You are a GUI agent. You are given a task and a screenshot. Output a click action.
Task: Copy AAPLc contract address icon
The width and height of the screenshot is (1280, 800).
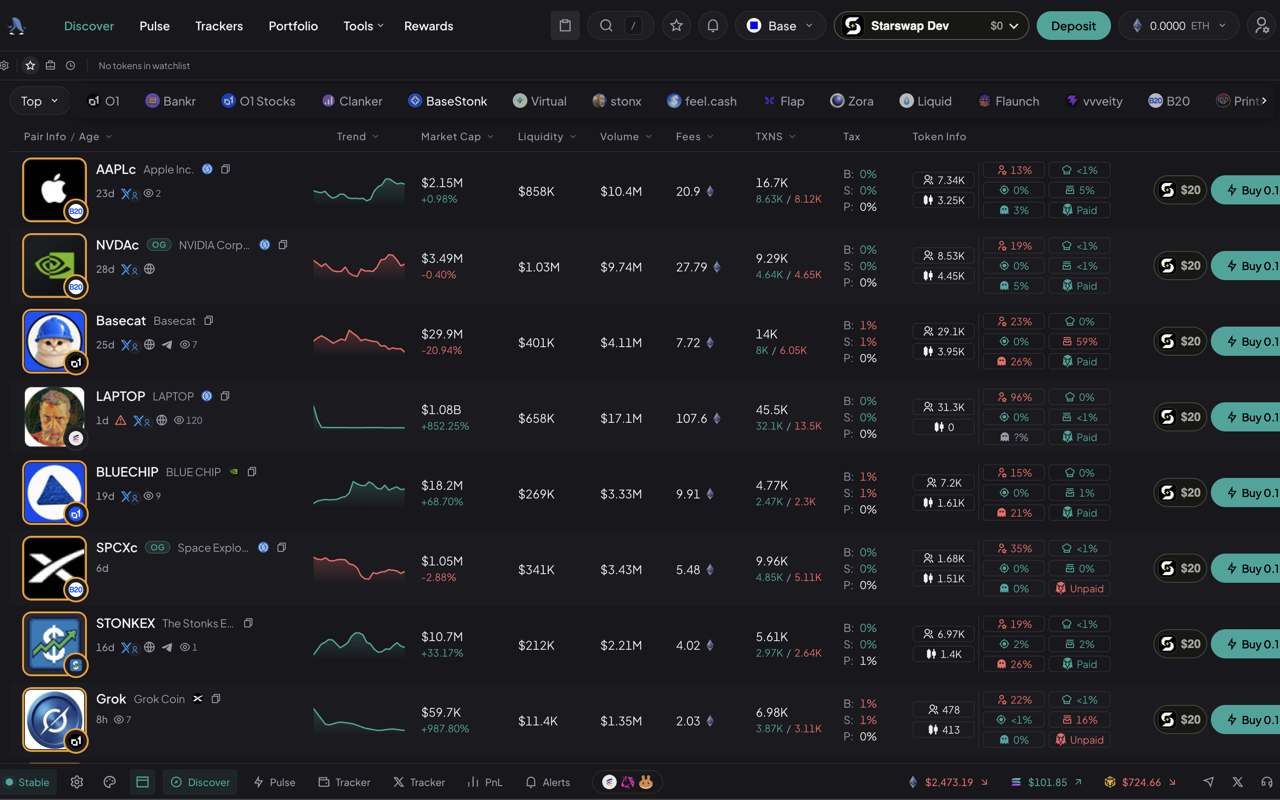[225, 169]
